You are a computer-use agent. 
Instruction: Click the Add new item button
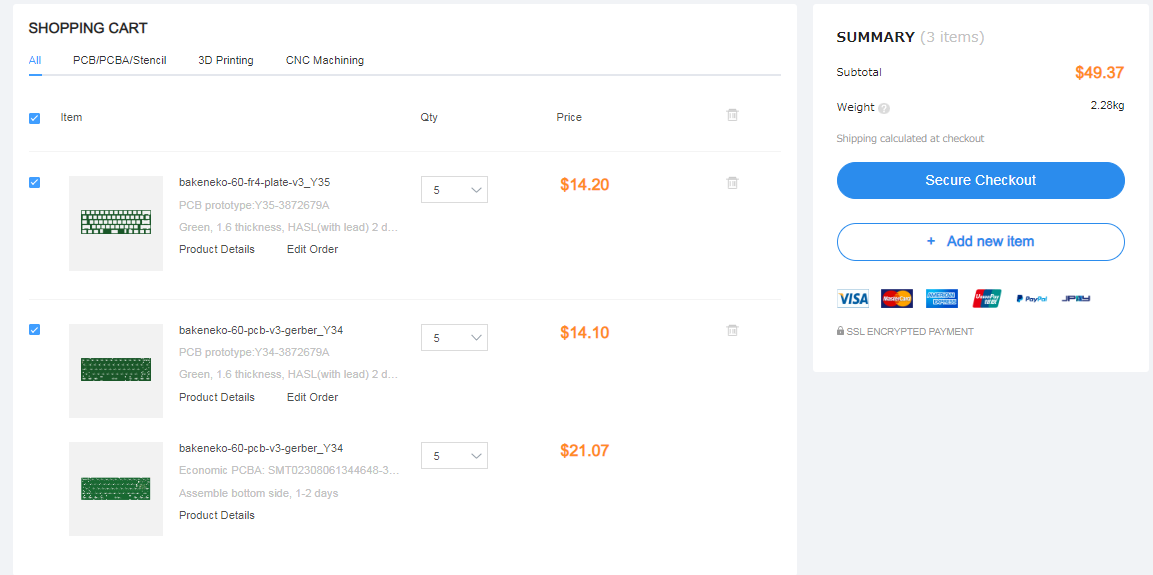(980, 242)
